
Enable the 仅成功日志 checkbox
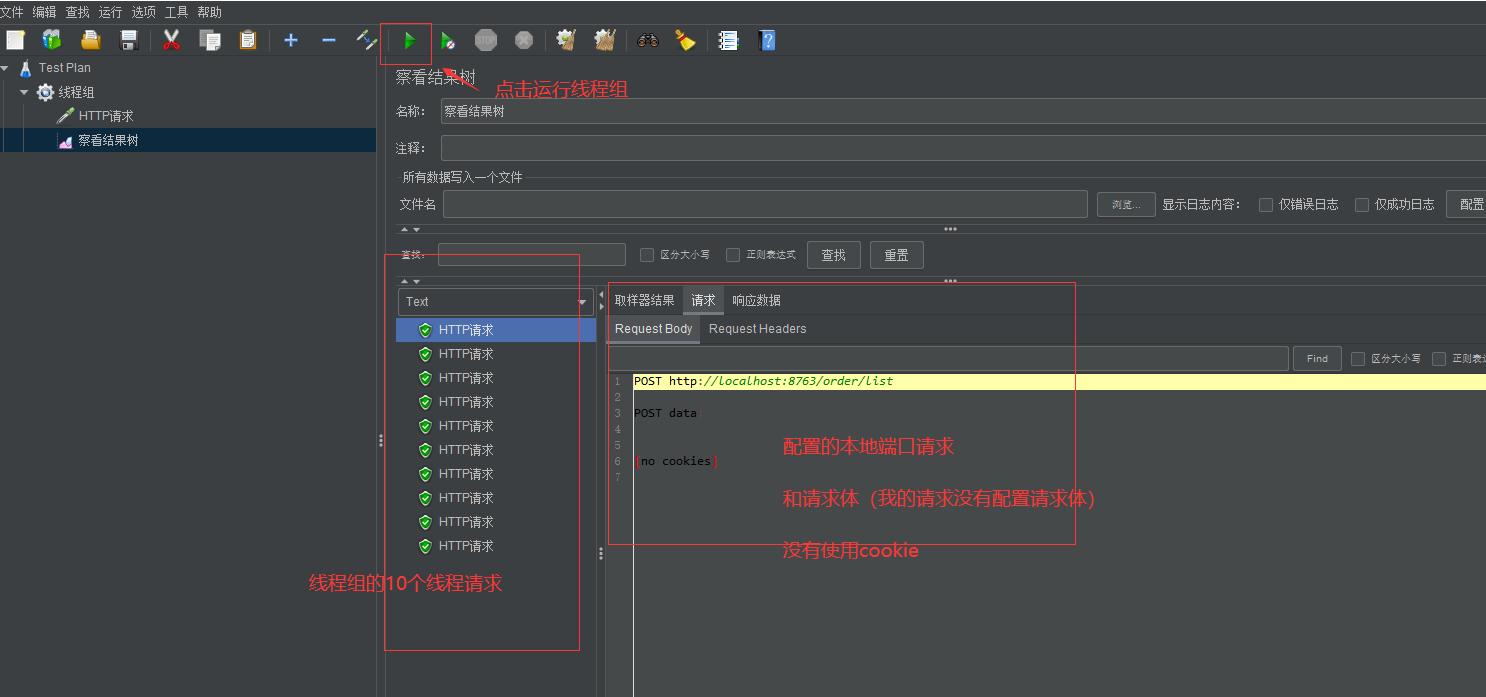pyautogui.click(x=1362, y=204)
